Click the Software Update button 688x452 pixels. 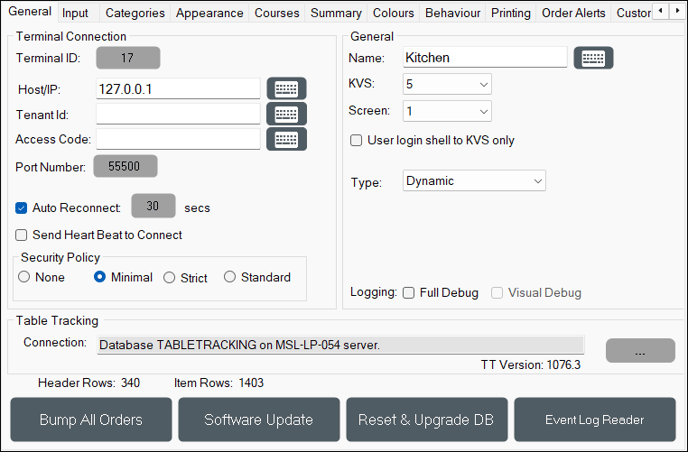pos(259,420)
